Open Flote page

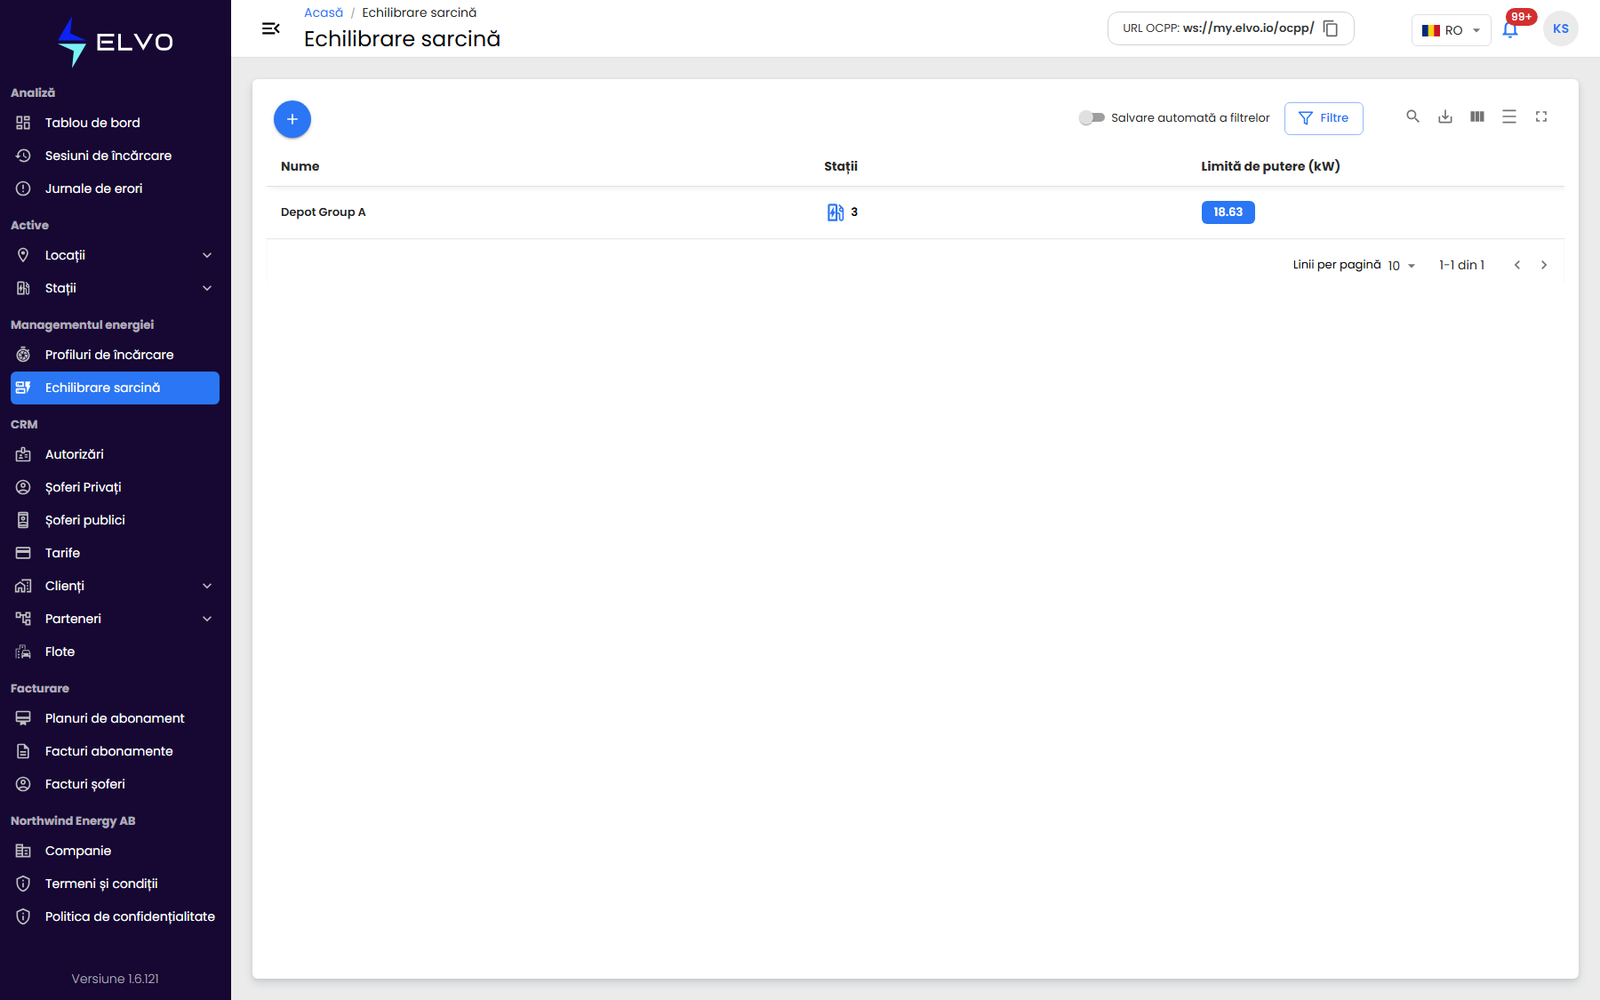pyautogui.click(x=115, y=652)
